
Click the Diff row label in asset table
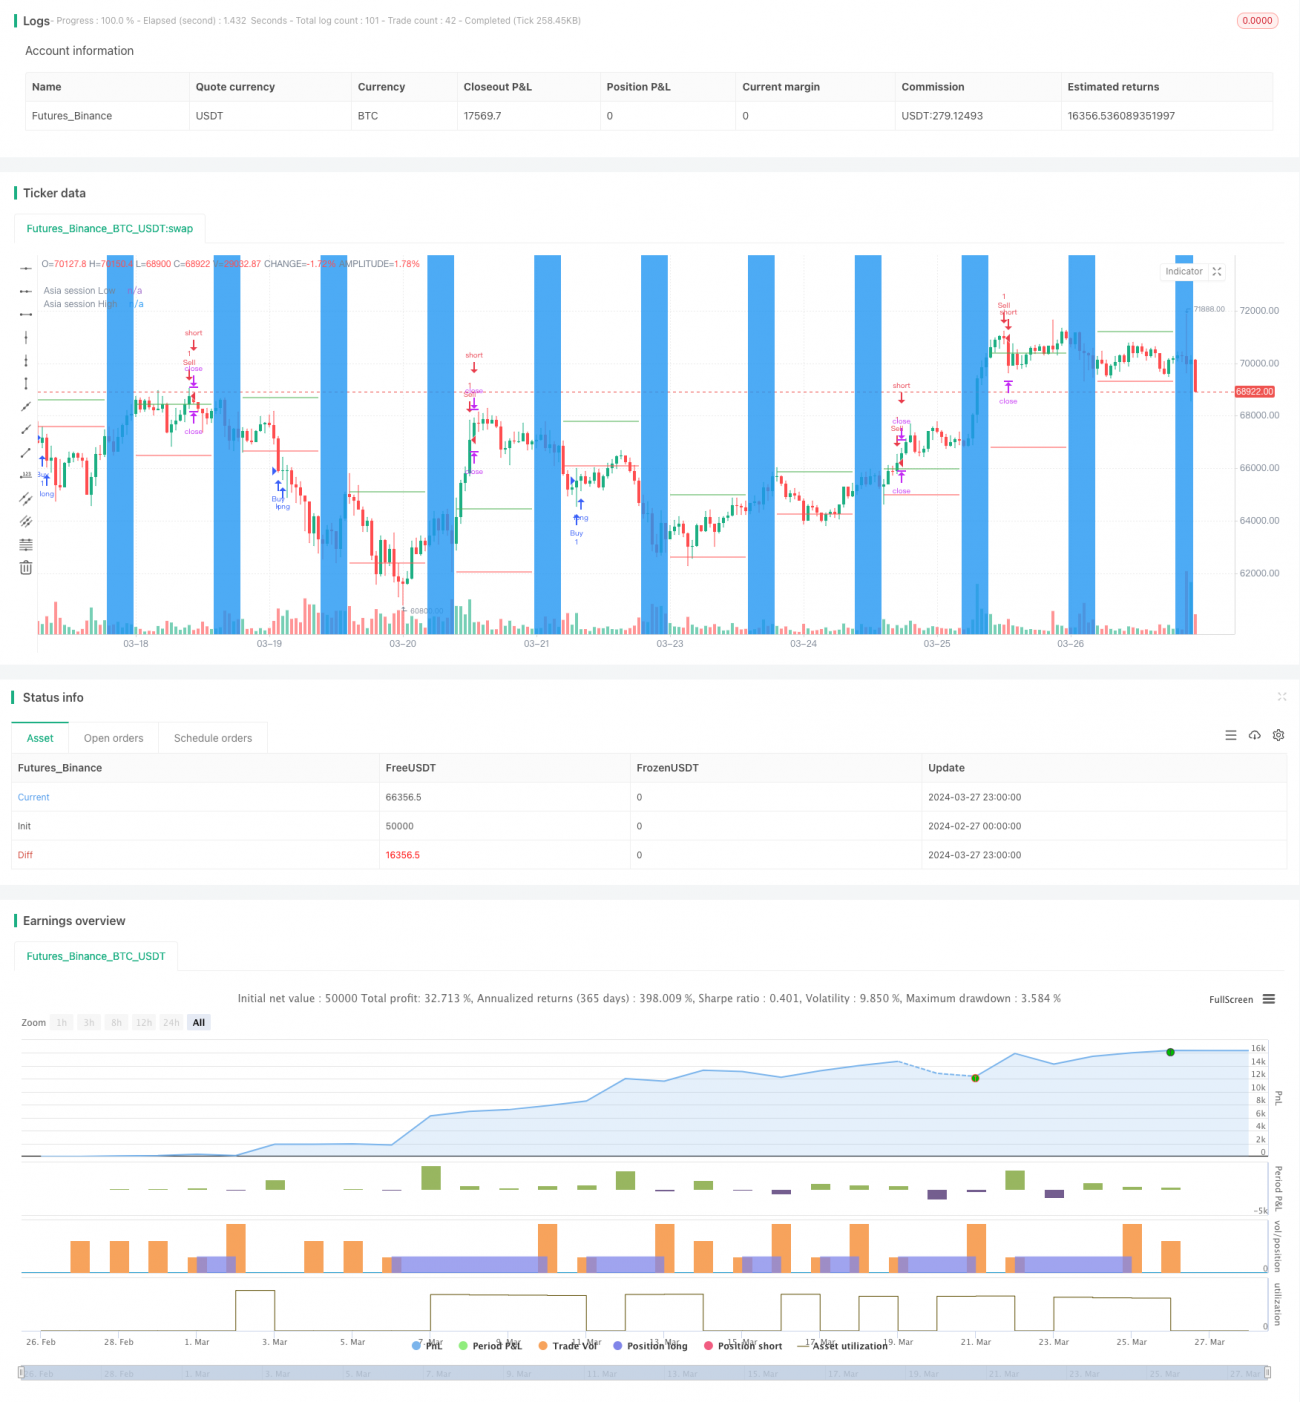tap(25, 855)
